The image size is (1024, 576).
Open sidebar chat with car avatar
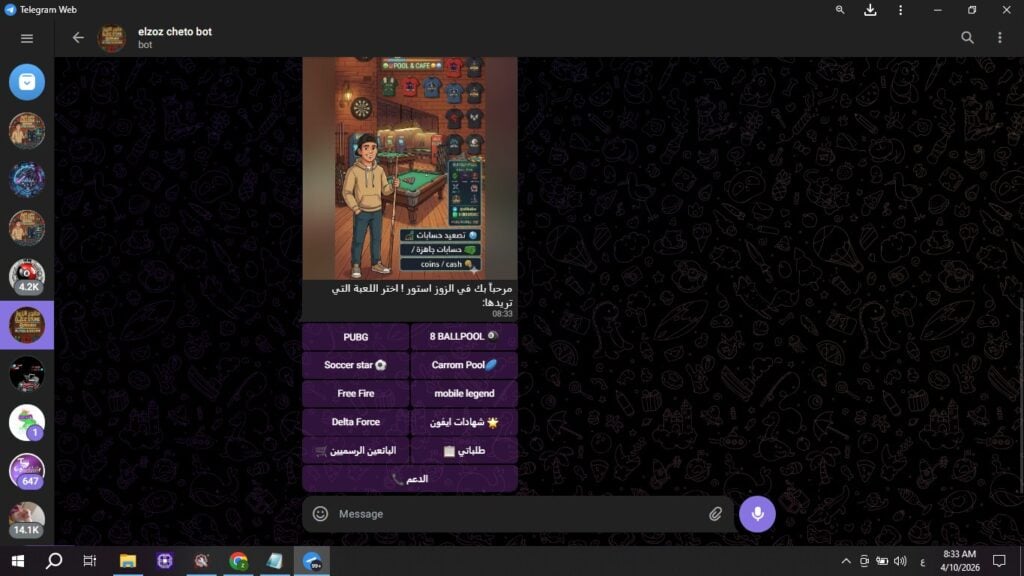click(x=27, y=374)
